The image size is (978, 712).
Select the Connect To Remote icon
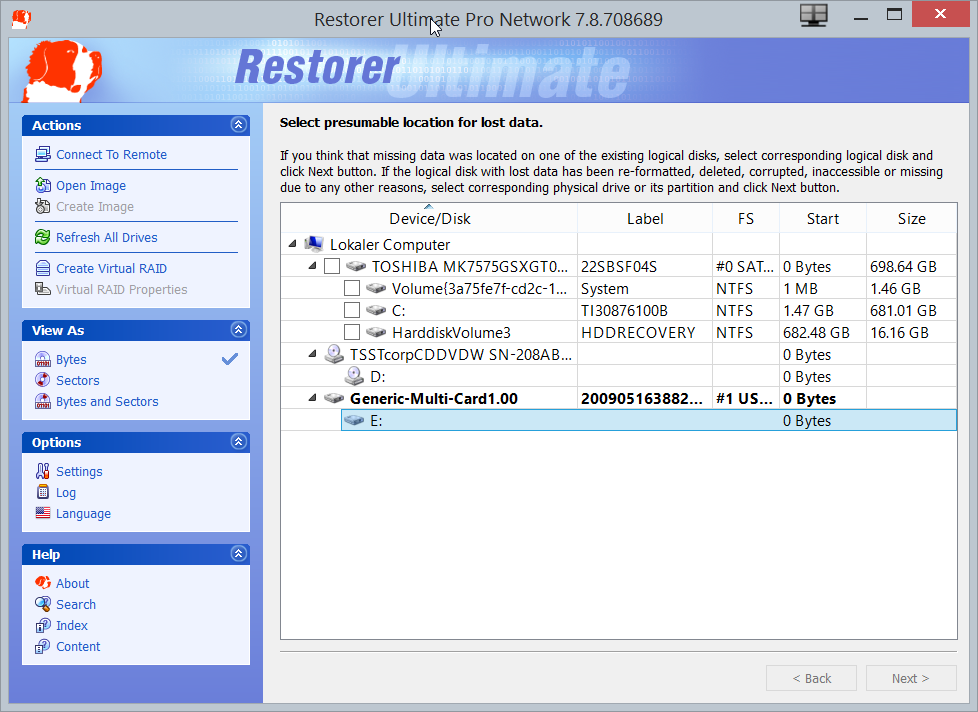point(42,154)
